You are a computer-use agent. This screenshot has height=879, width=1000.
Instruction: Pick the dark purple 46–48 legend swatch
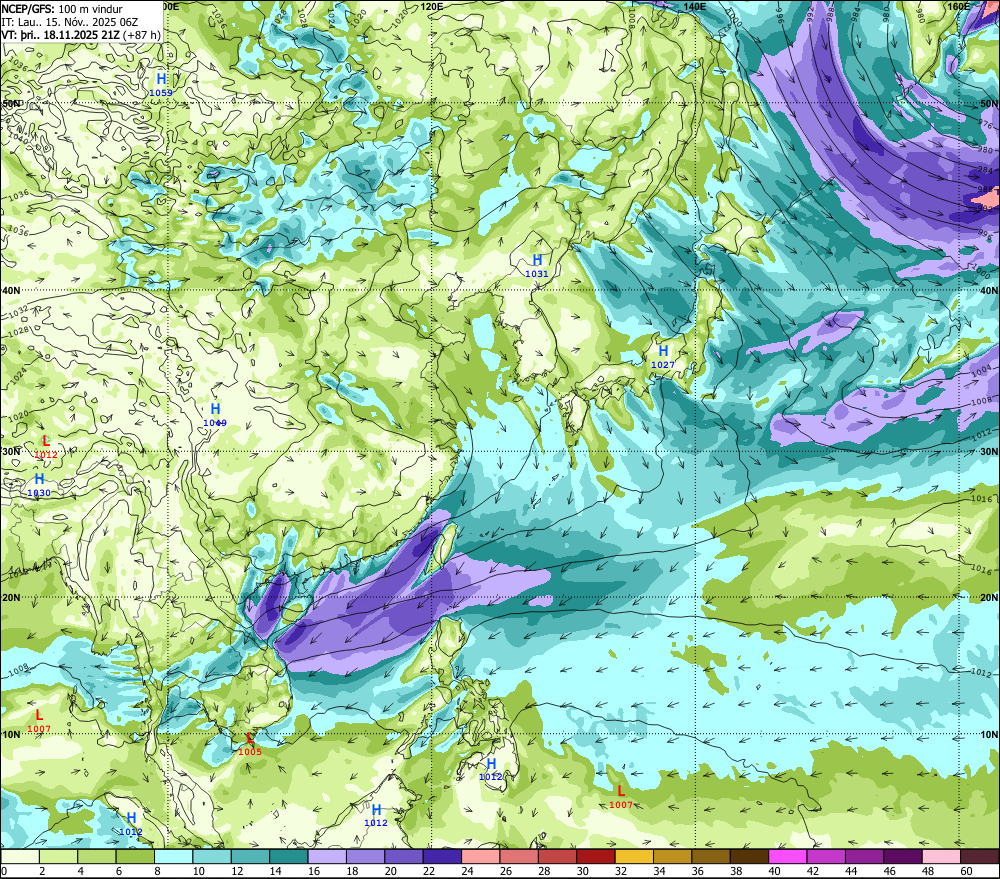tap(903, 856)
